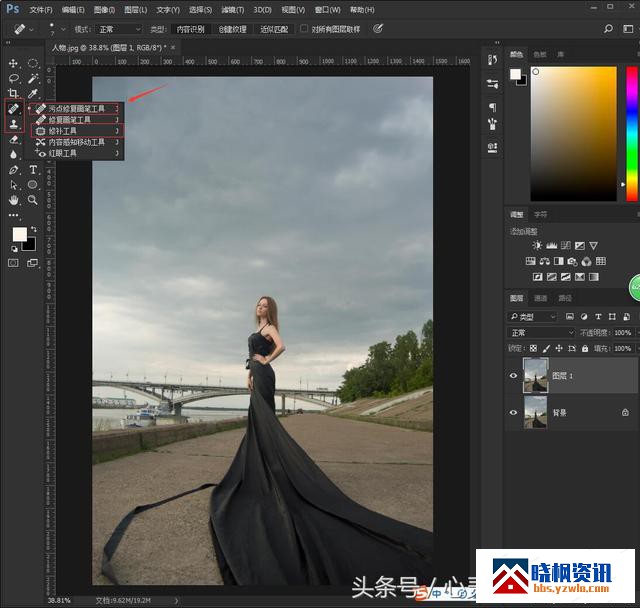Image resolution: width=640 pixels, height=608 pixels.
Task: Choose 红眼工具 from the flyout
Action: tap(77, 153)
